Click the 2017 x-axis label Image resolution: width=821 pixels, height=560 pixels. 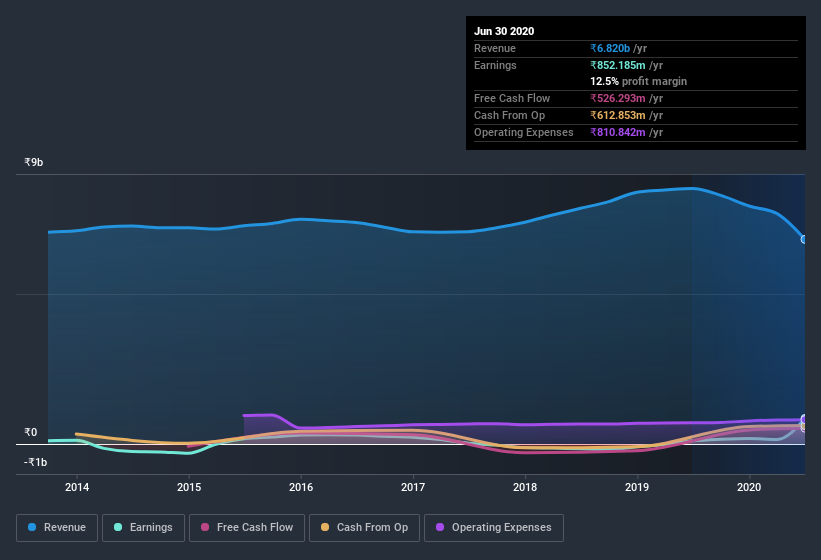[x=413, y=487]
